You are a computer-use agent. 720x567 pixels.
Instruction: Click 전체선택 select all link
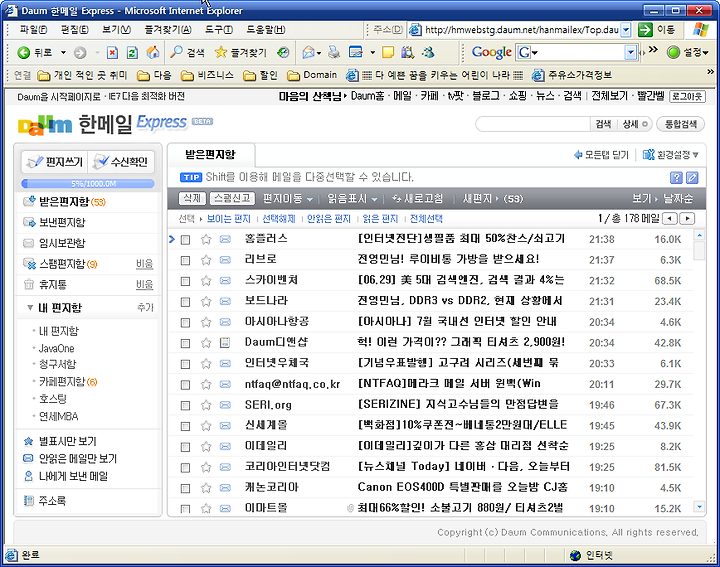(x=426, y=219)
